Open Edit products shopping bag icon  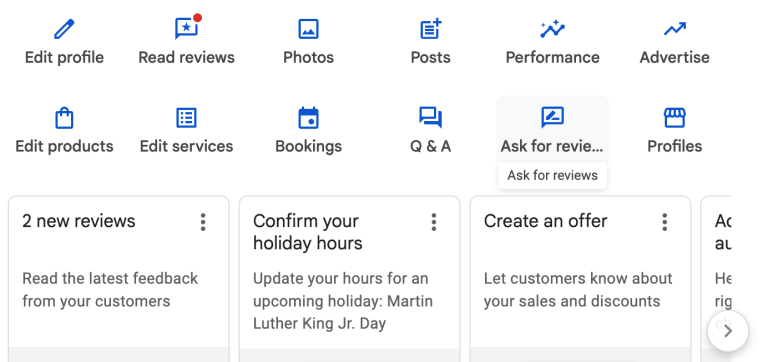click(64, 118)
